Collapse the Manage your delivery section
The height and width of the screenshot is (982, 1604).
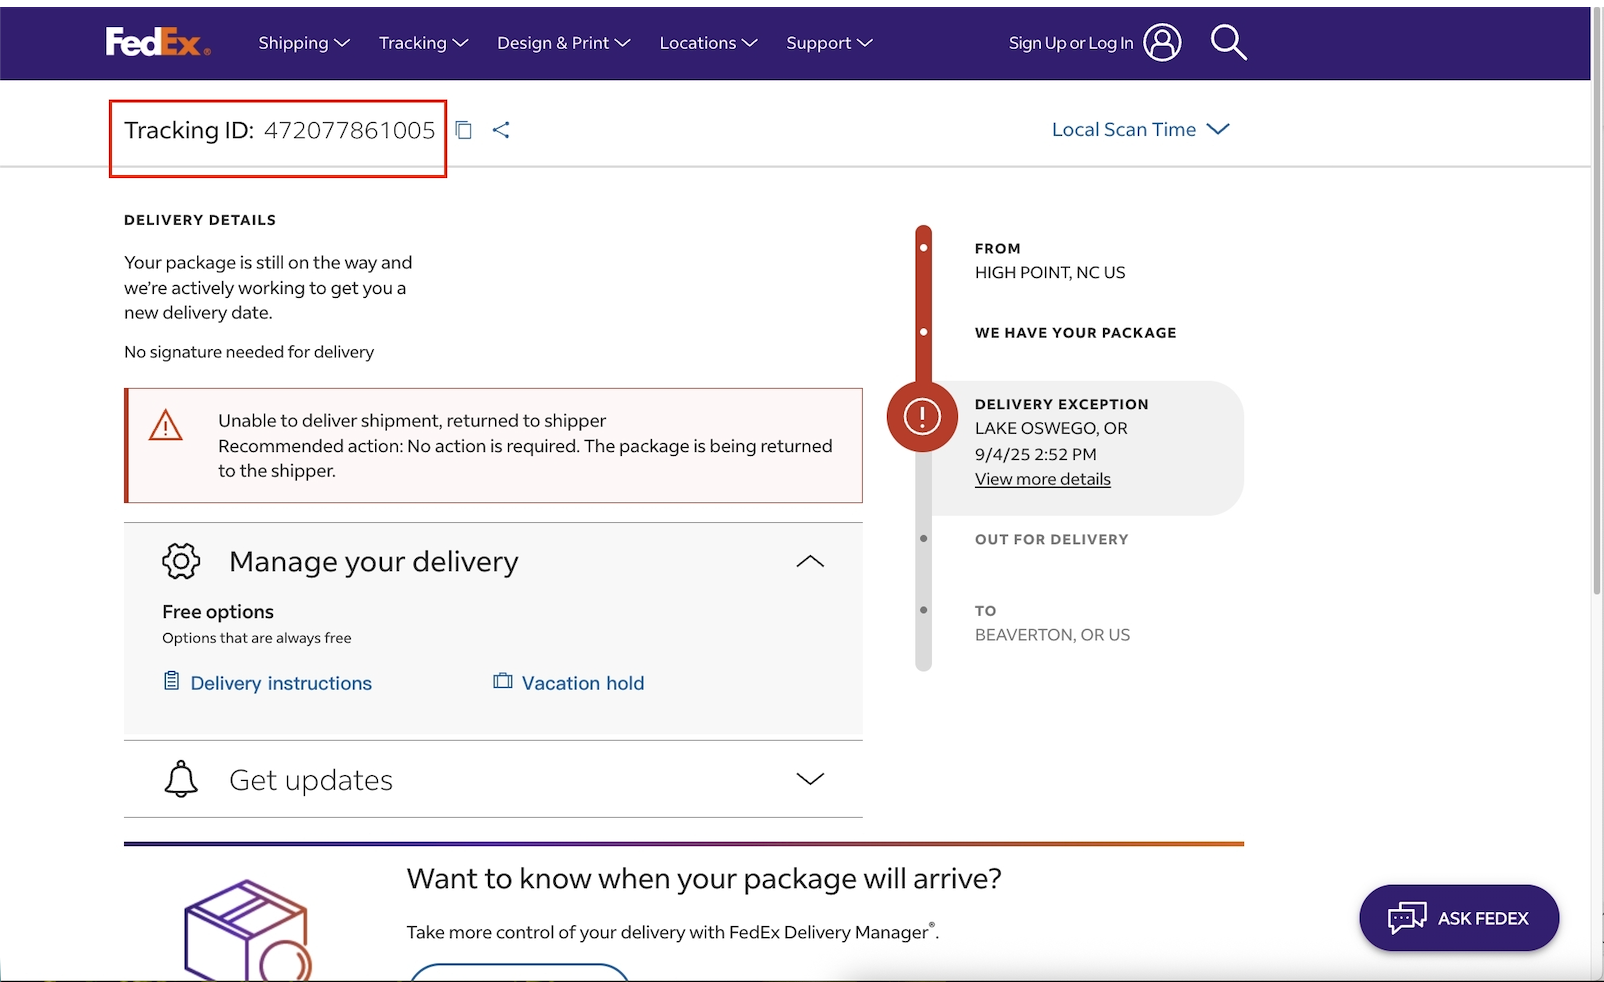(810, 561)
